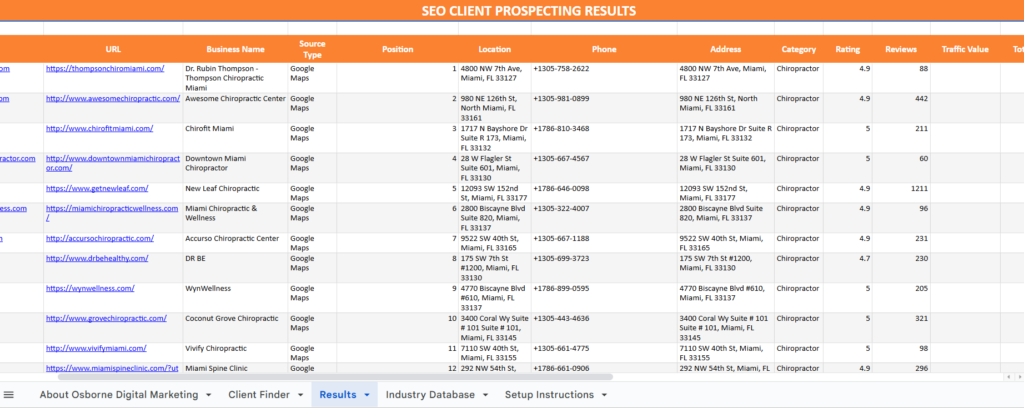The height and width of the screenshot is (408, 1024).
Task: Expand the Industry Database tab menu arrow
Action: [485, 395]
